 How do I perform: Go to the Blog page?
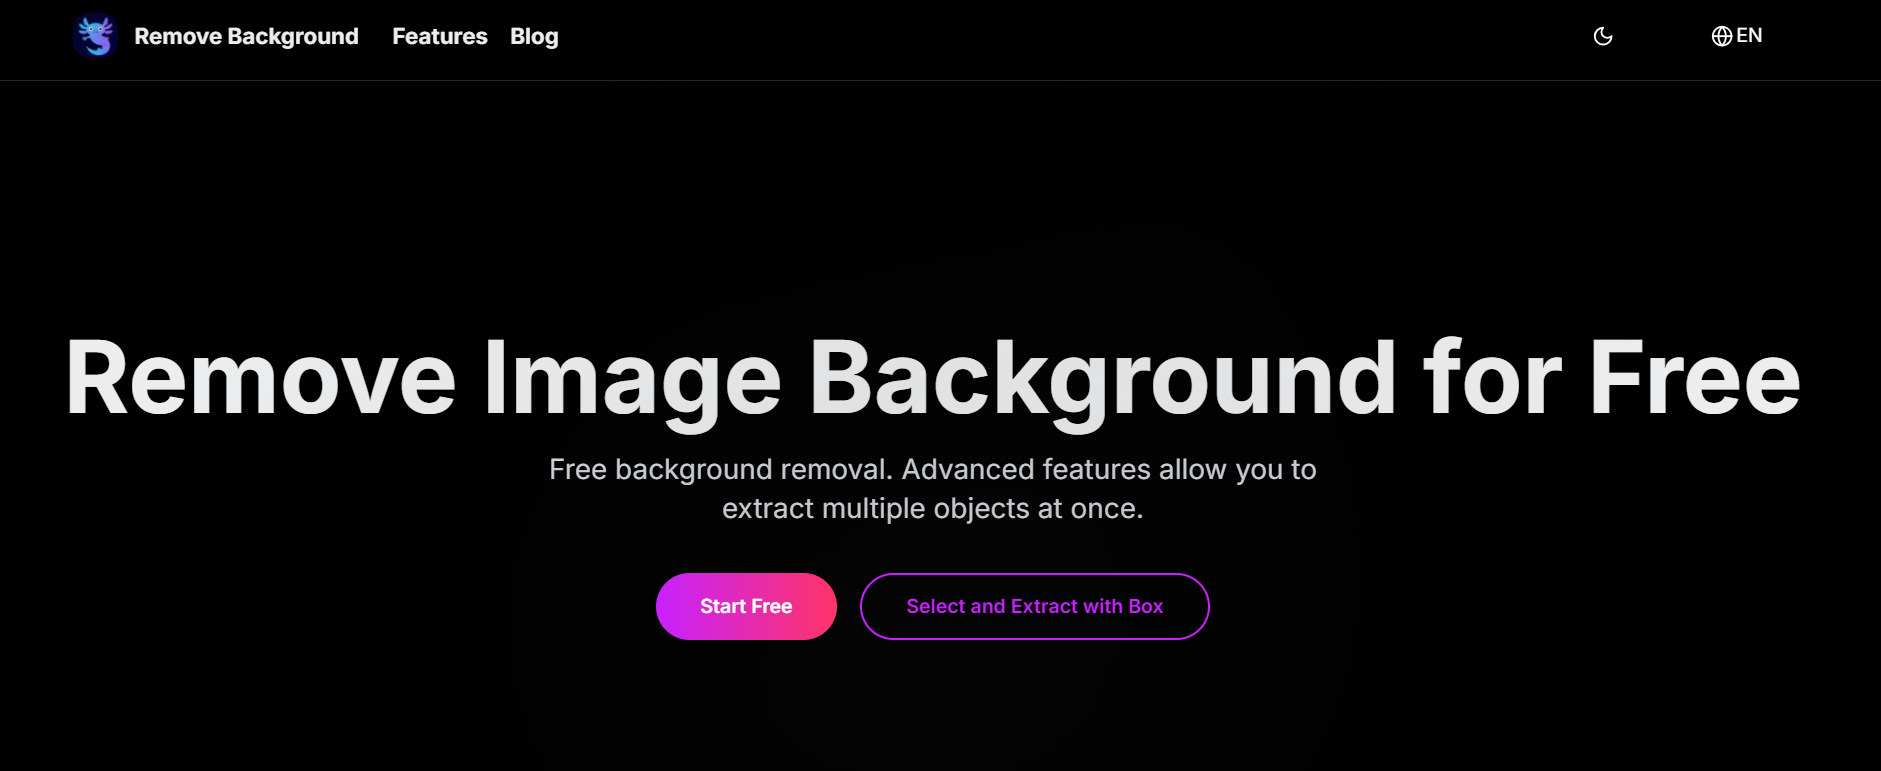534,36
